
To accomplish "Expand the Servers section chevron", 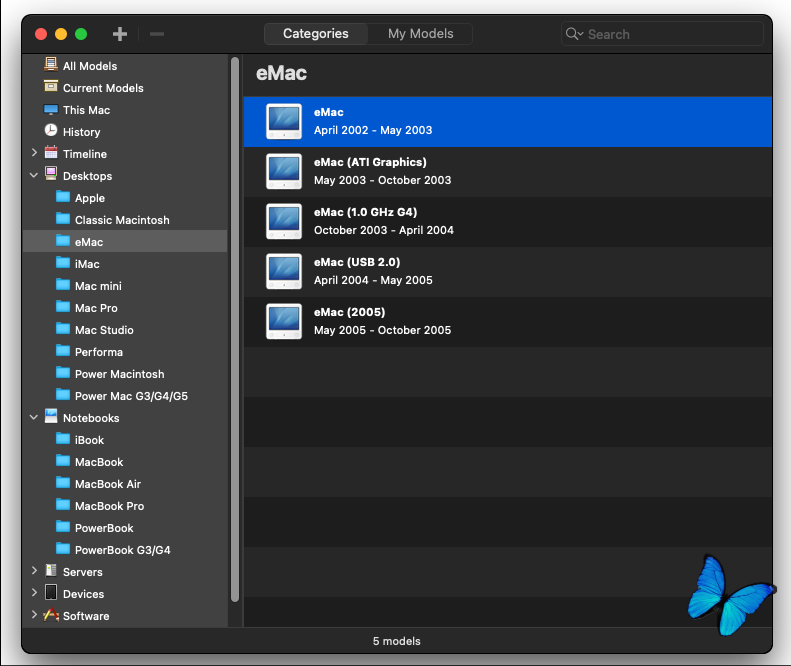I will pyautogui.click(x=34, y=570).
